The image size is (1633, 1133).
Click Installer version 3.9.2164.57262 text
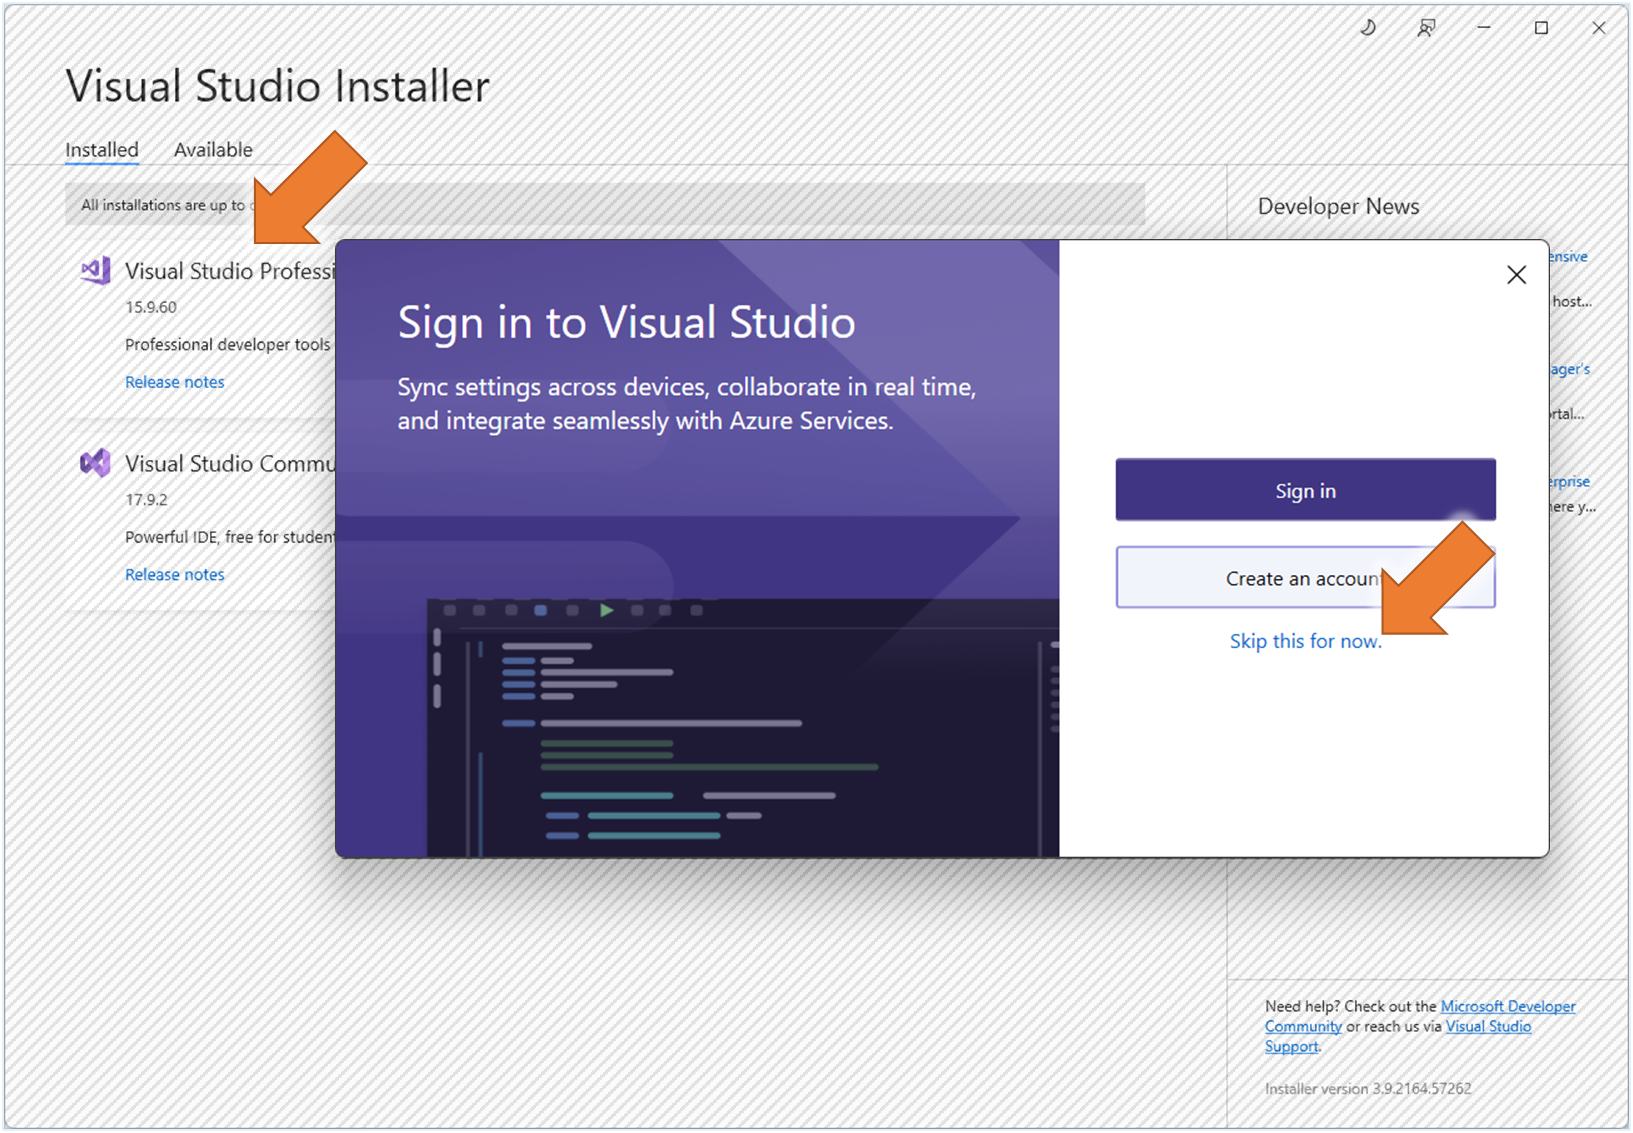[1368, 1089]
